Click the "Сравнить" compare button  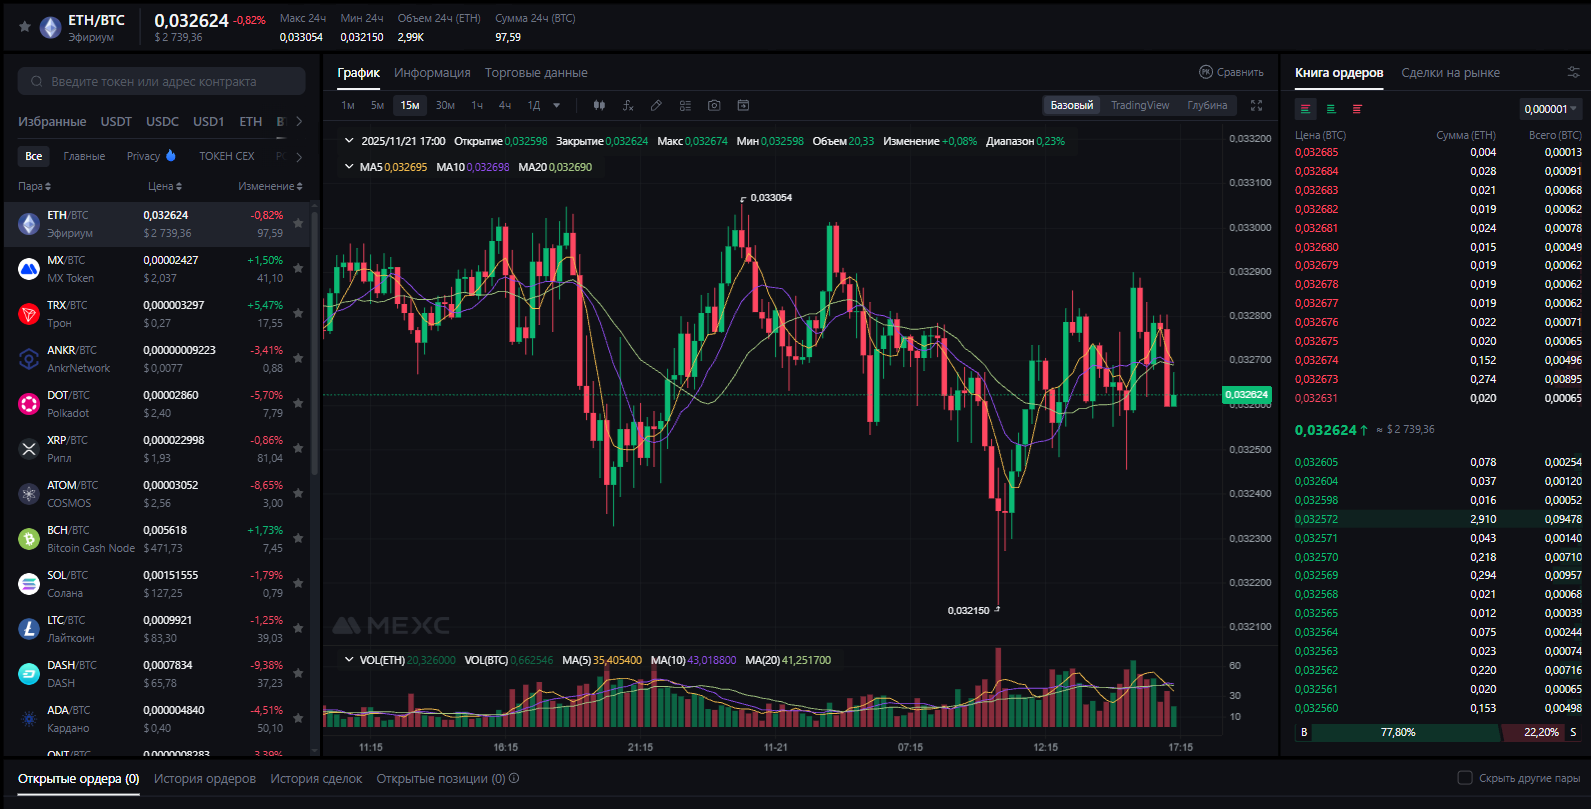pos(1231,72)
